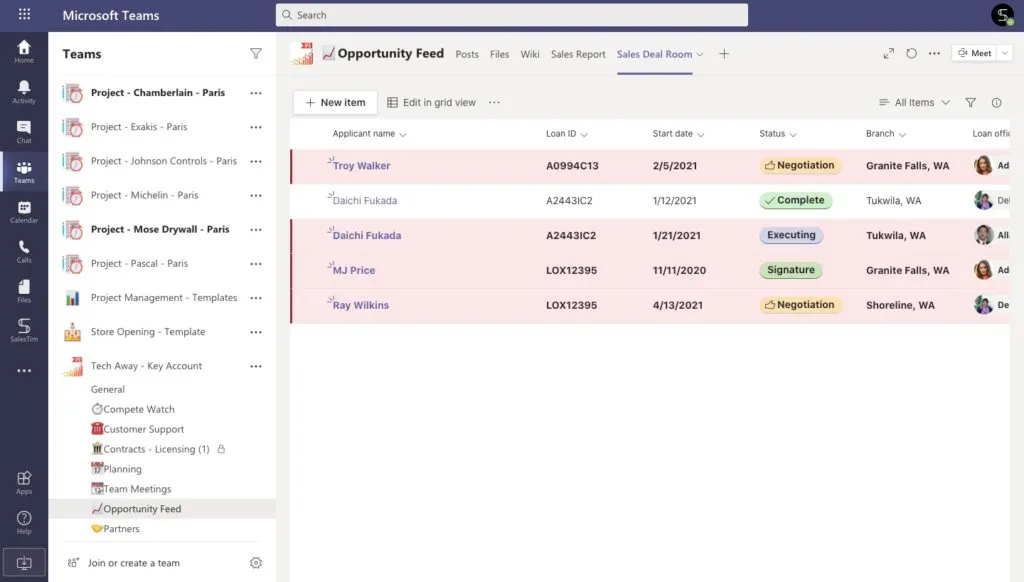Viewport: 1024px width, 582px height.
Task: Open the app launcher grid icon
Action: 24,14
